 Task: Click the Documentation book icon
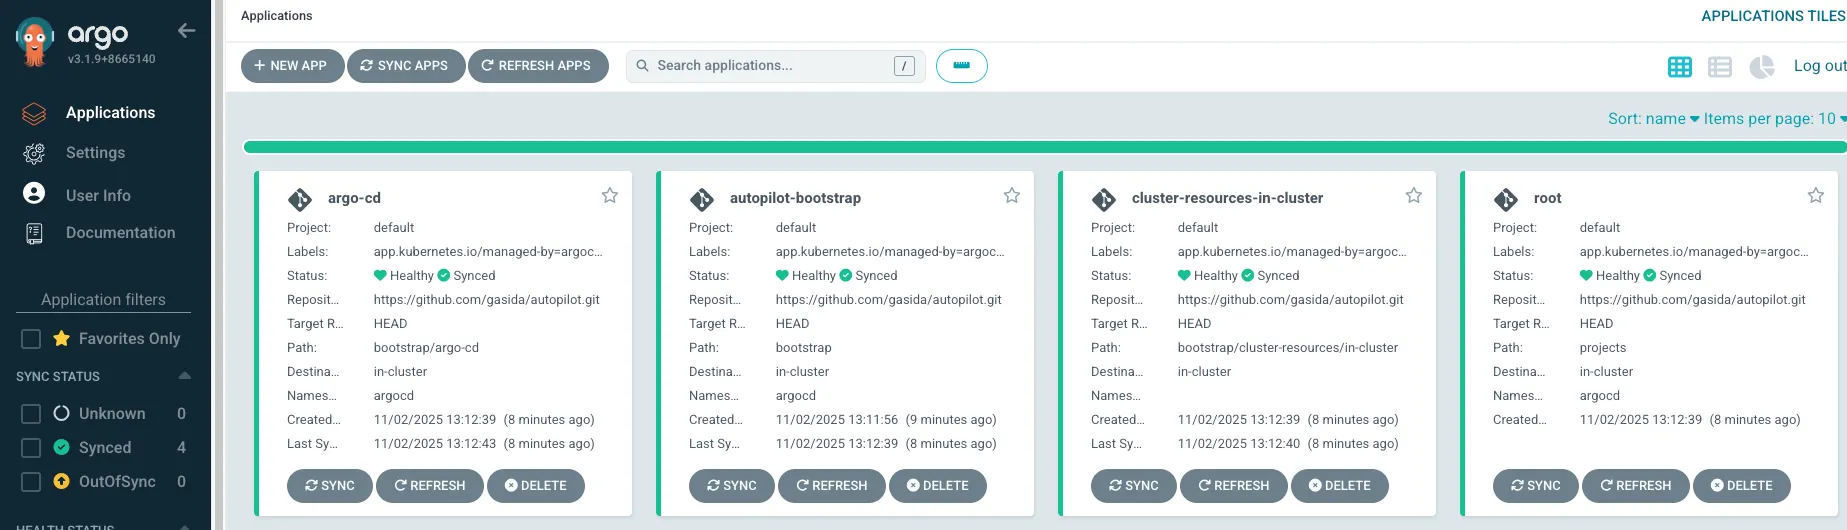[x=34, y=234]
